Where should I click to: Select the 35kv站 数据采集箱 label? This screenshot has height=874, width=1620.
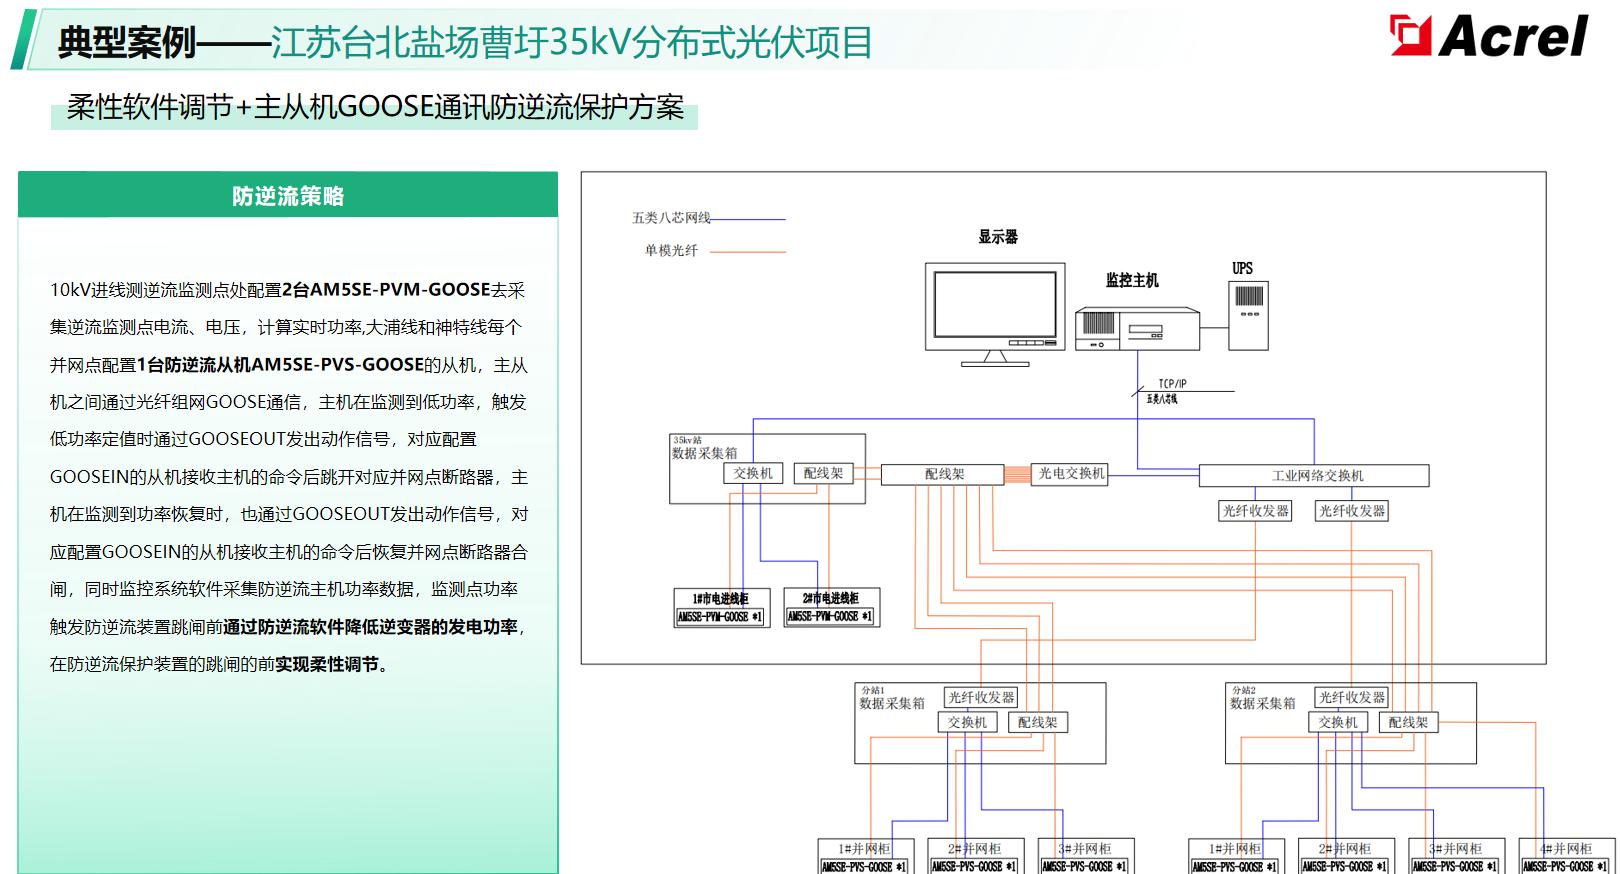tap(704, 447)
